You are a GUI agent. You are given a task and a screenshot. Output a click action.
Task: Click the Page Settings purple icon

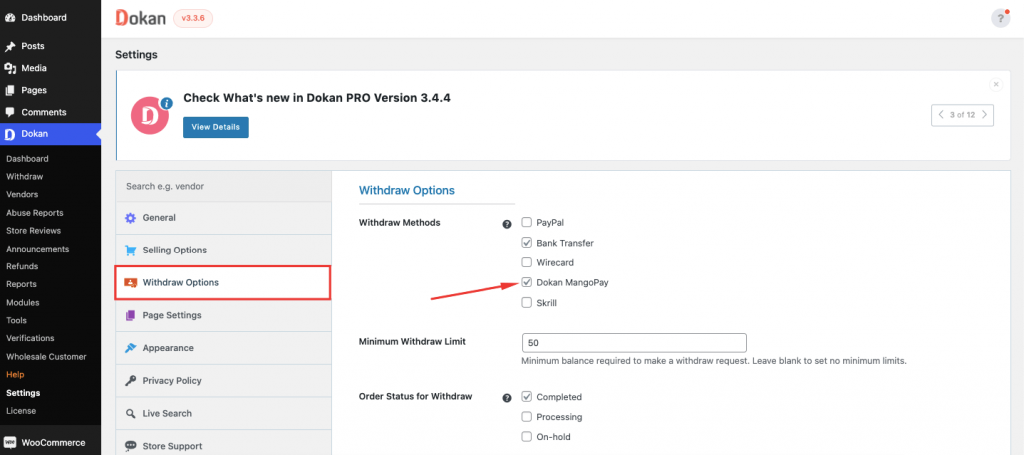click(x=130, y=315)
